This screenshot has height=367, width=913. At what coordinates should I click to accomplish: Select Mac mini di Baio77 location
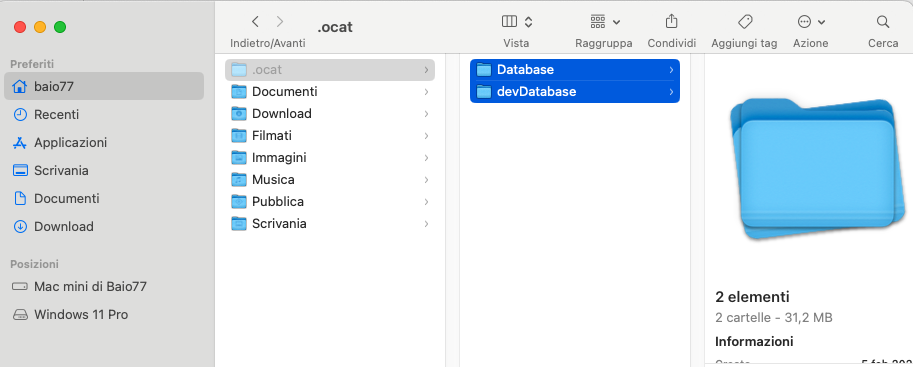[104, 286]
